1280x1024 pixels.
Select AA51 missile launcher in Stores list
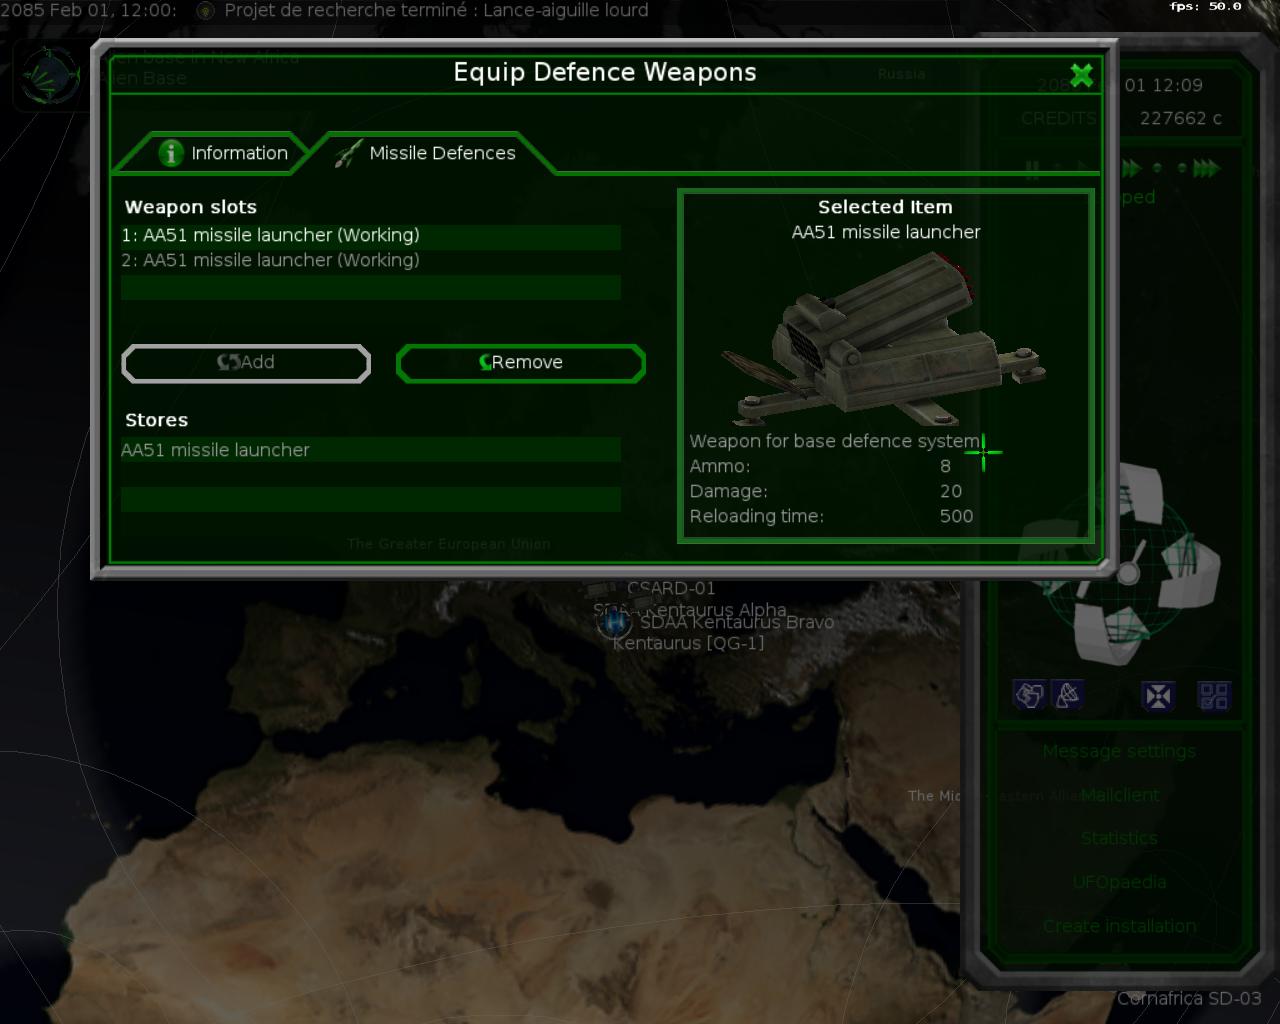[371, 450]
